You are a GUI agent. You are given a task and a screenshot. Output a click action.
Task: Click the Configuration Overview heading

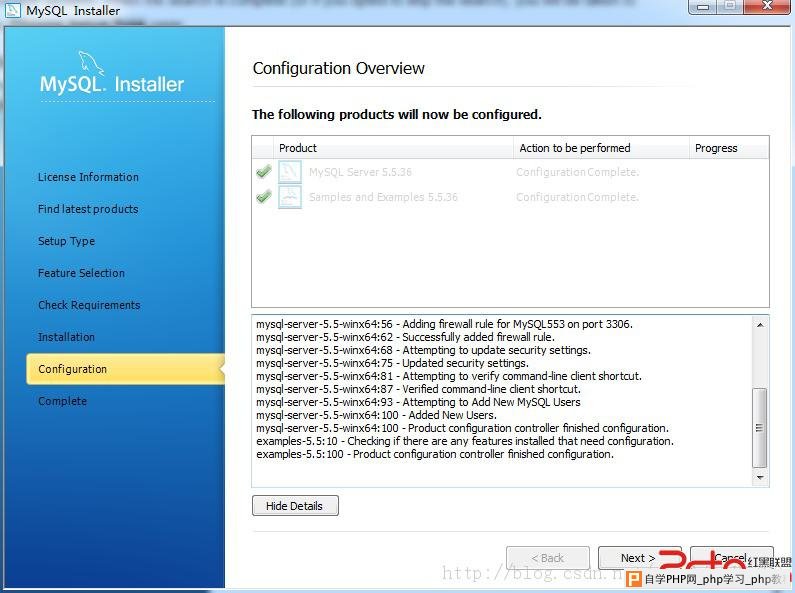tap(338, 68)
